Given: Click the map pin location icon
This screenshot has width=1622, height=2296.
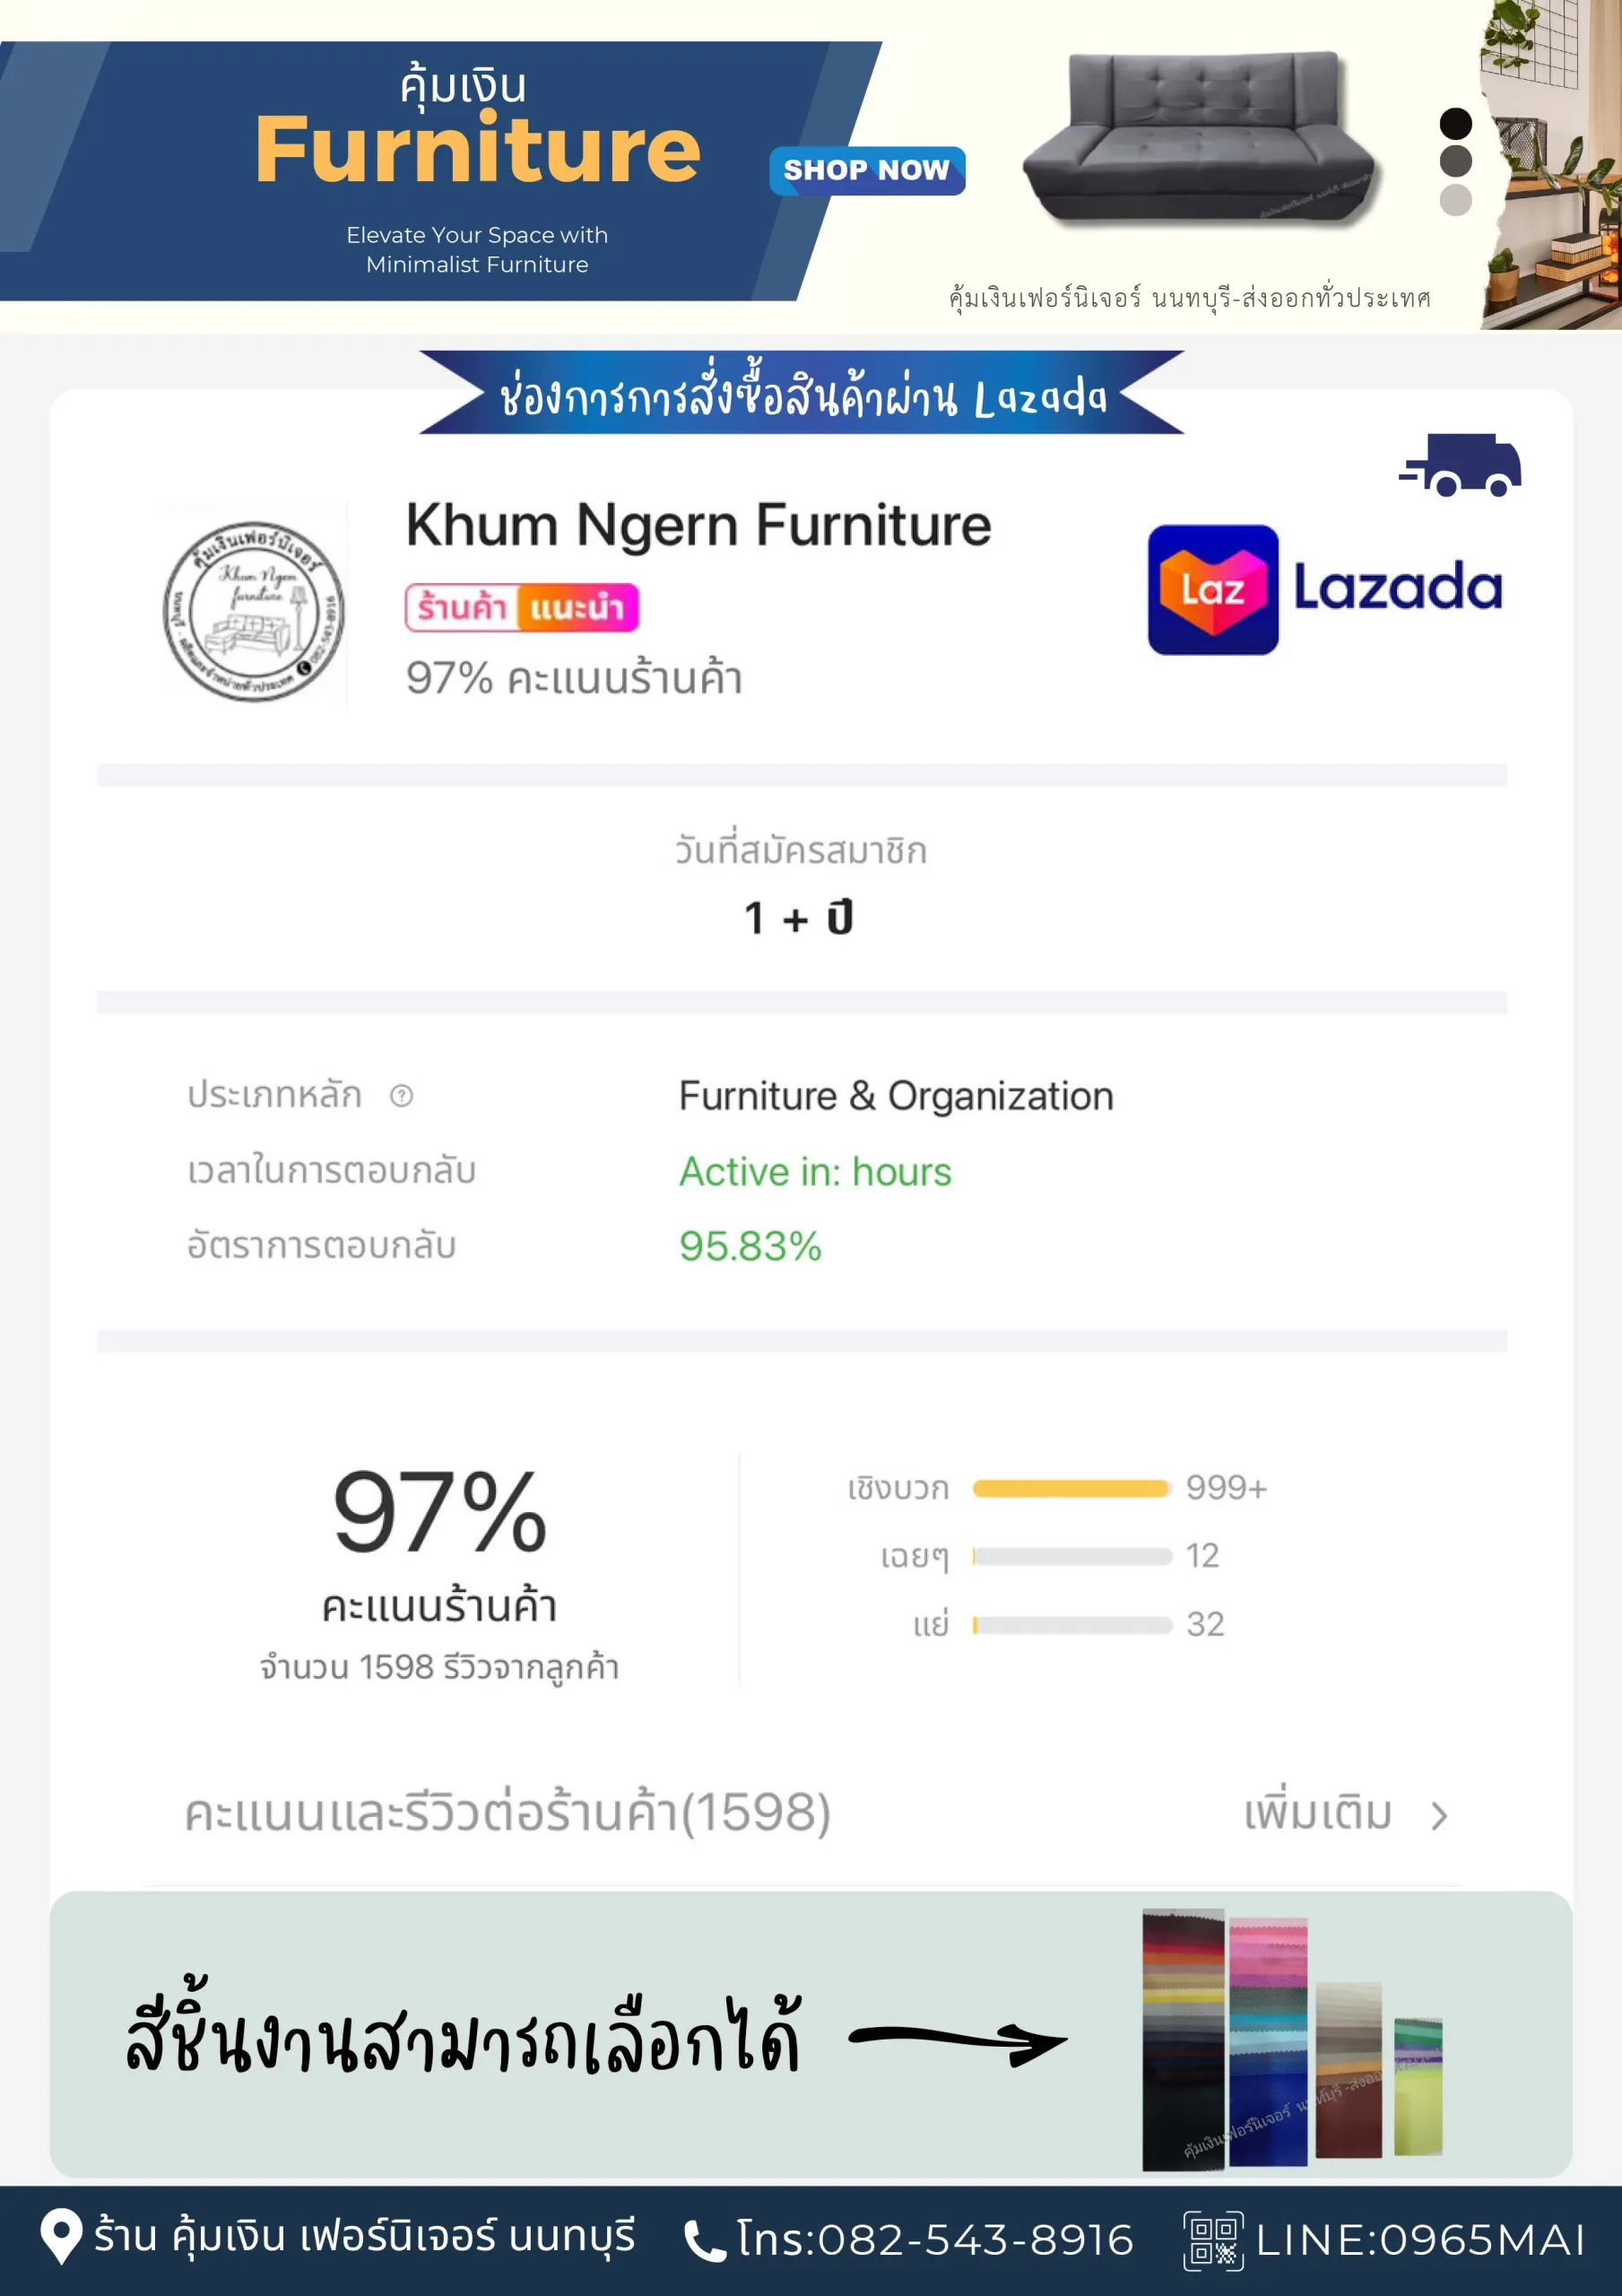Looking at the screenshot, I should click(x=61, y=2235).
